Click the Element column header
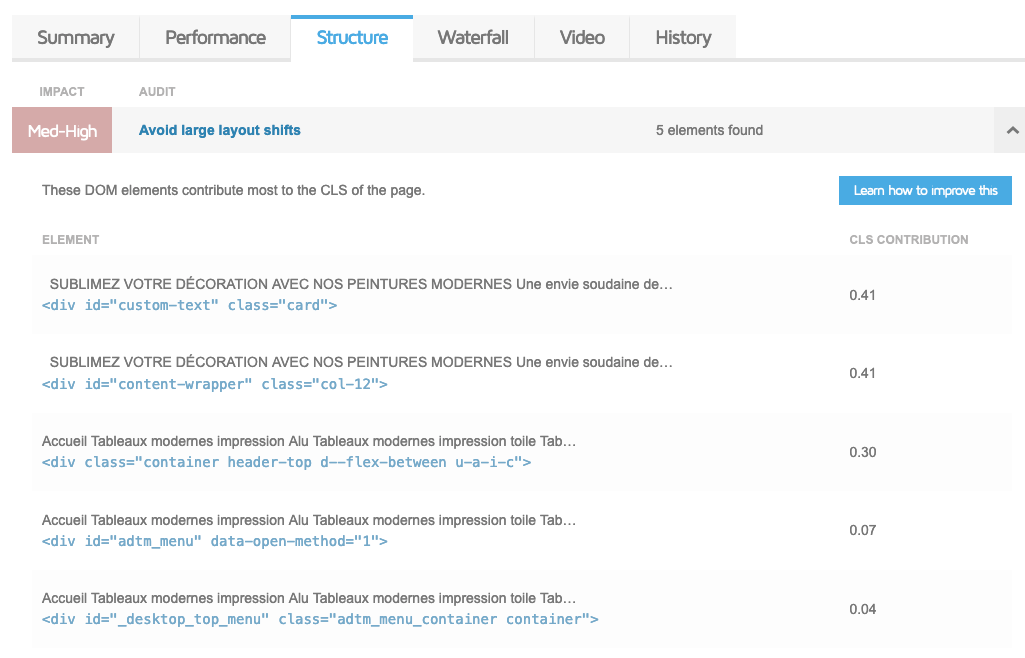This screenshot has height=658, width=1025. [x=70, y=240]
